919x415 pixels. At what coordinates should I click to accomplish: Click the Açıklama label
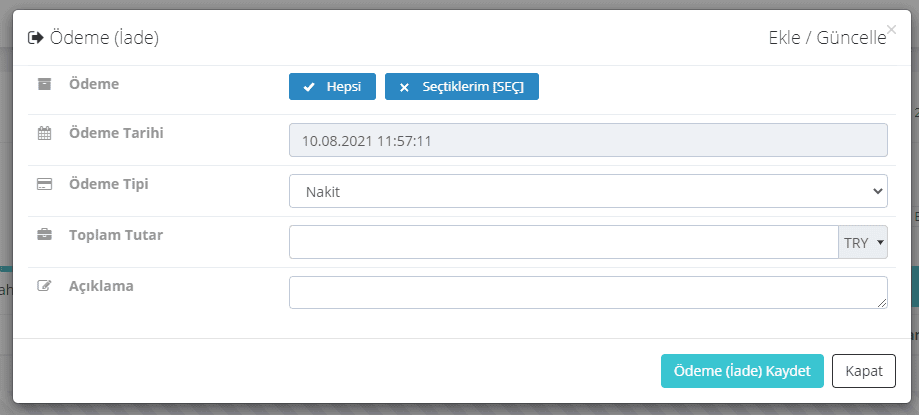coord(101,286)
